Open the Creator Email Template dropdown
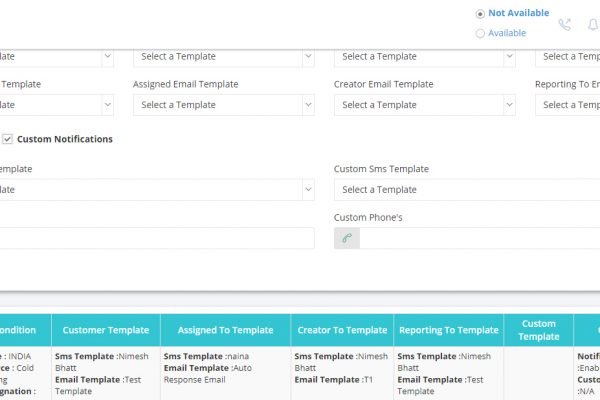Viewport: 600px width, 400px height. coord(425,105)
